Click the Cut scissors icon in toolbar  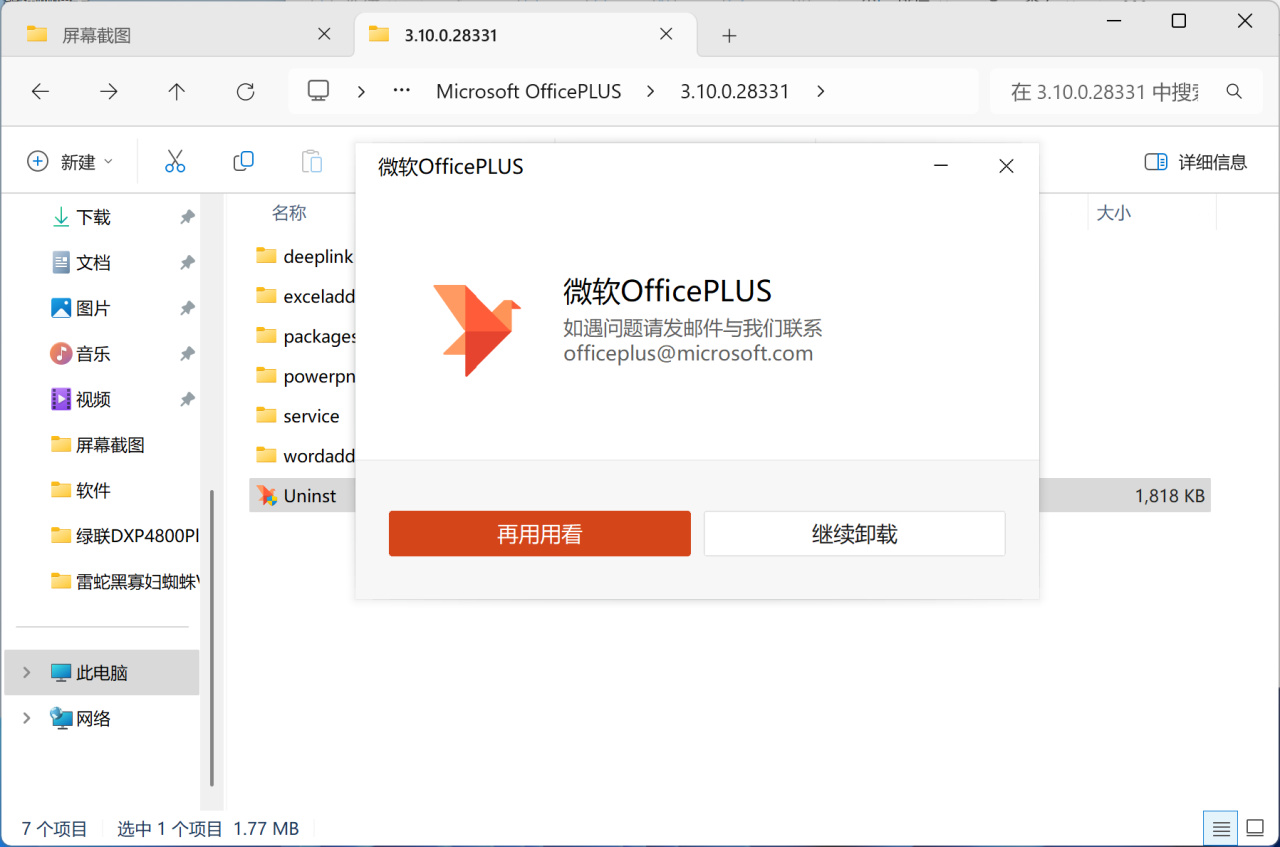click(175, 161)
